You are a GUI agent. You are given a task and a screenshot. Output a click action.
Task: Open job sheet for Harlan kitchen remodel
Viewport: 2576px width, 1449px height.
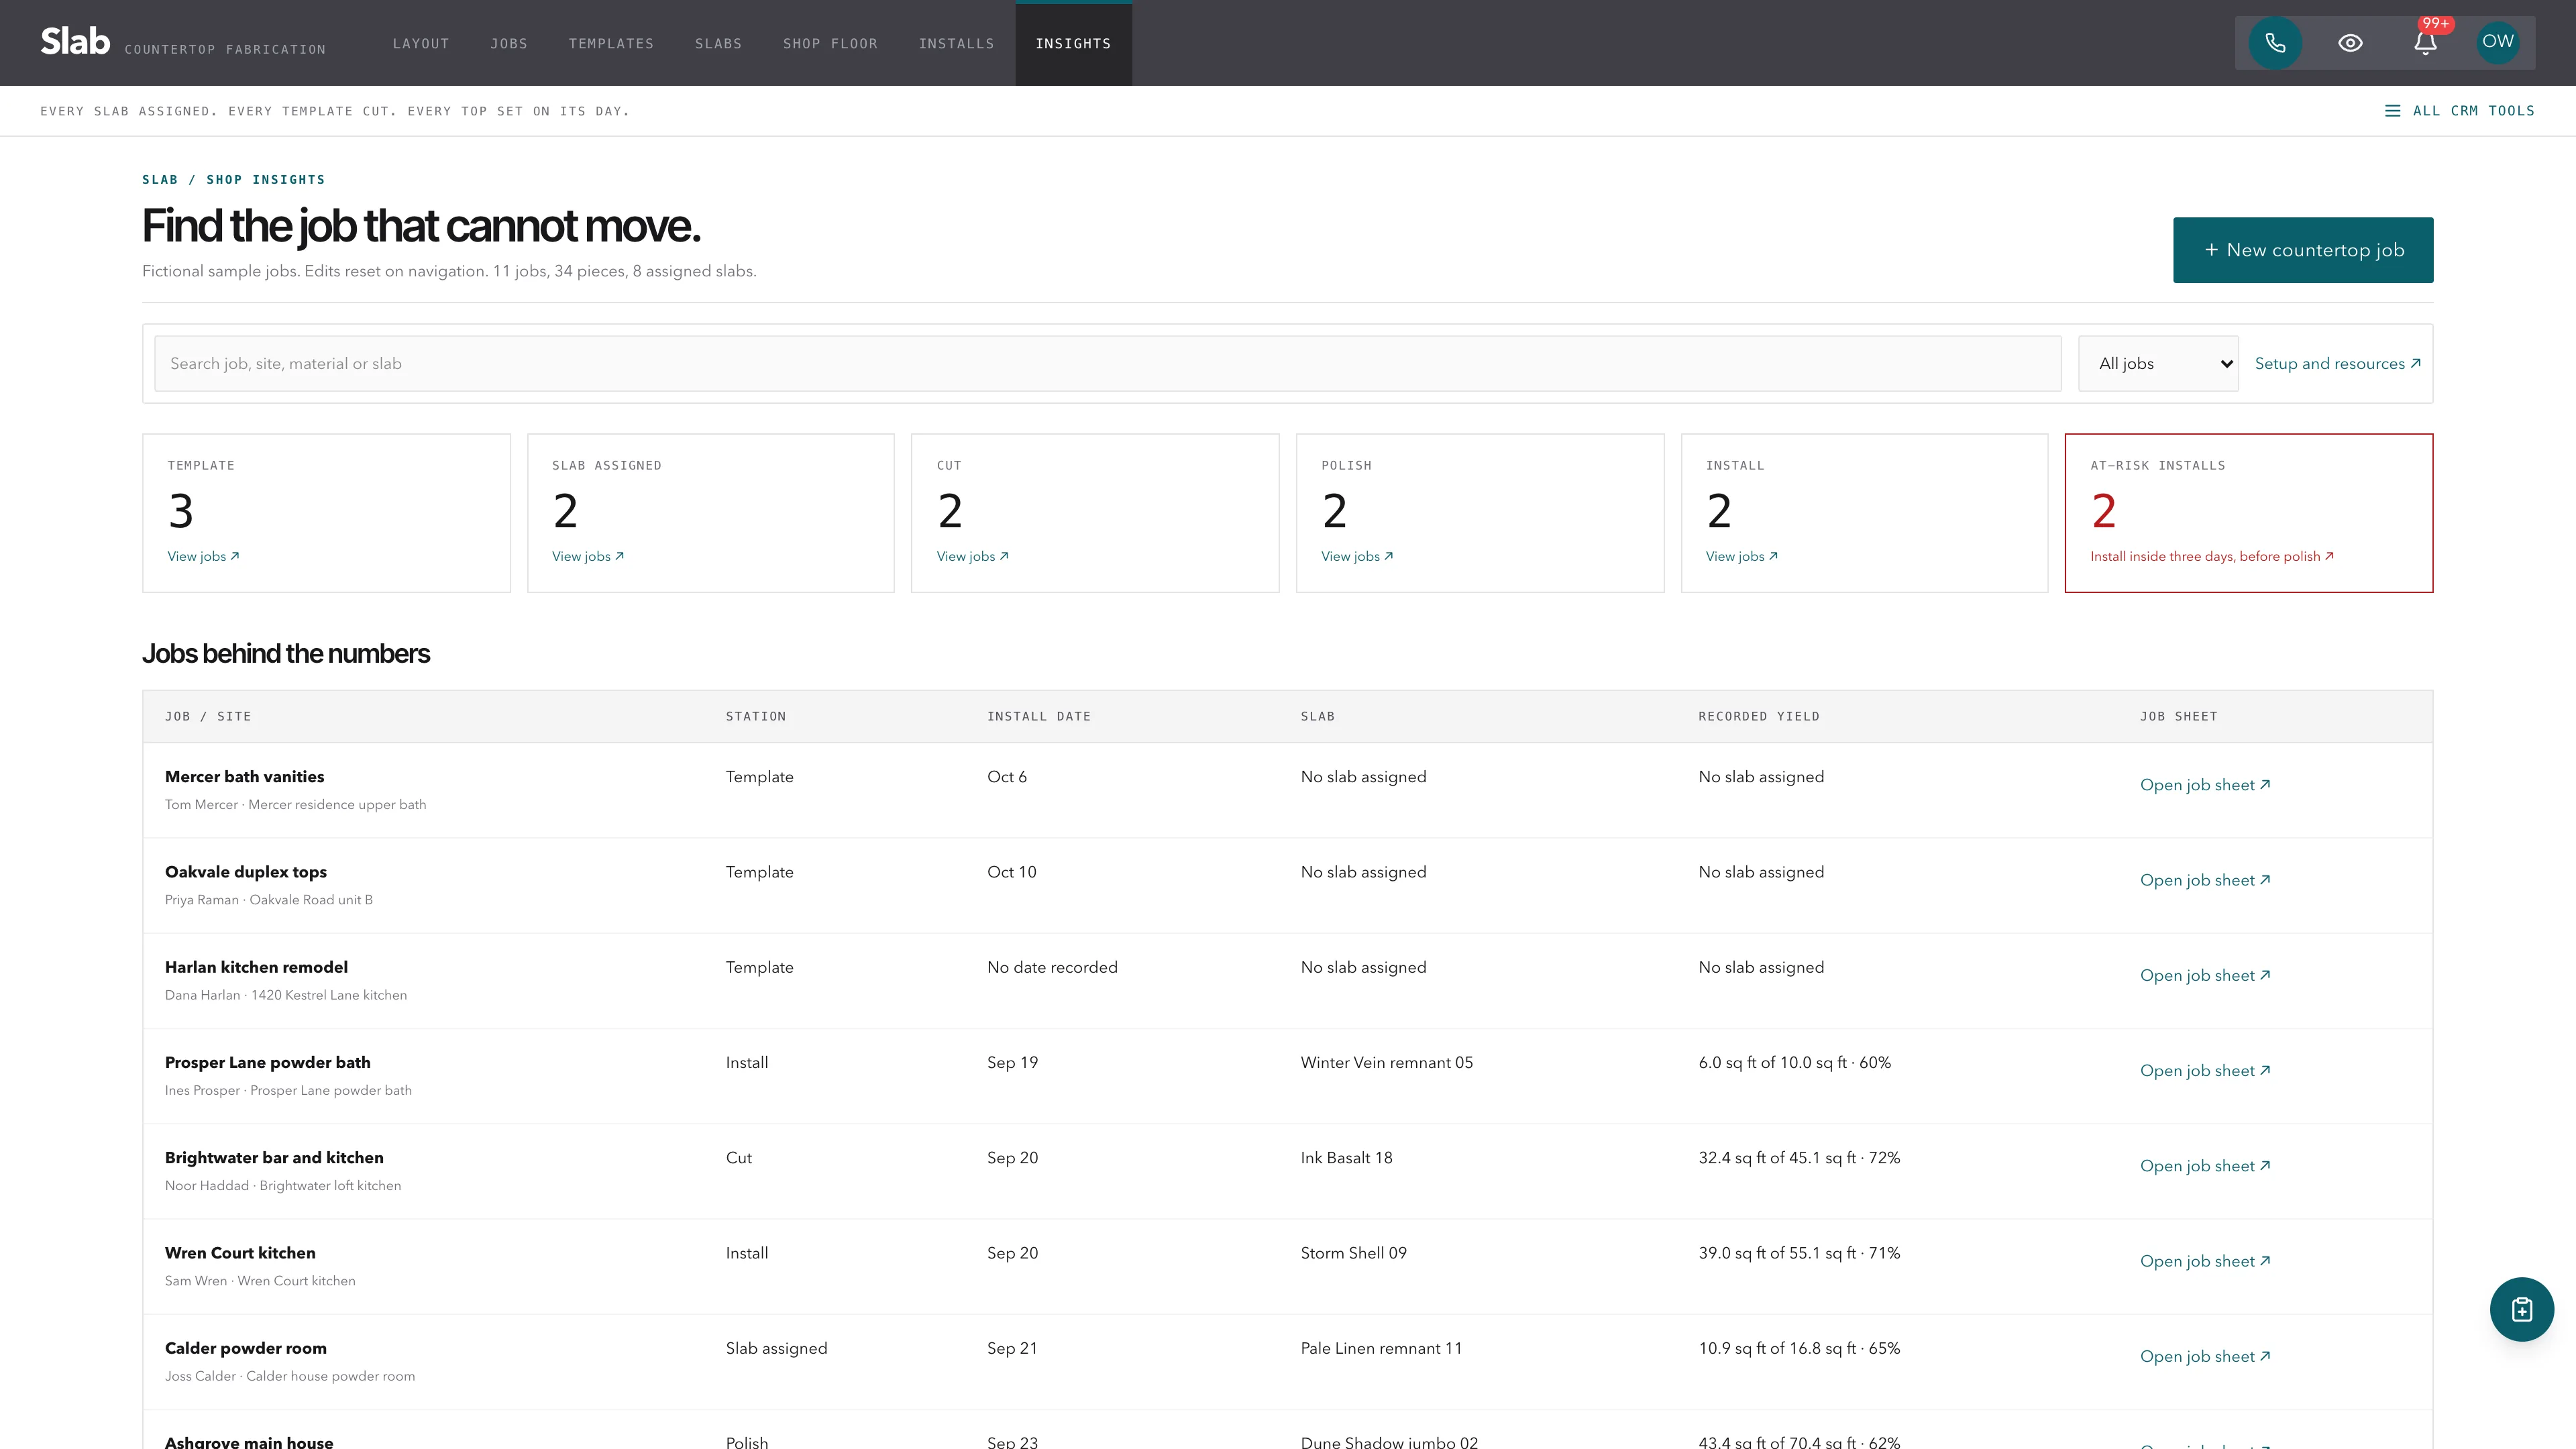[x=2205, y=975]
